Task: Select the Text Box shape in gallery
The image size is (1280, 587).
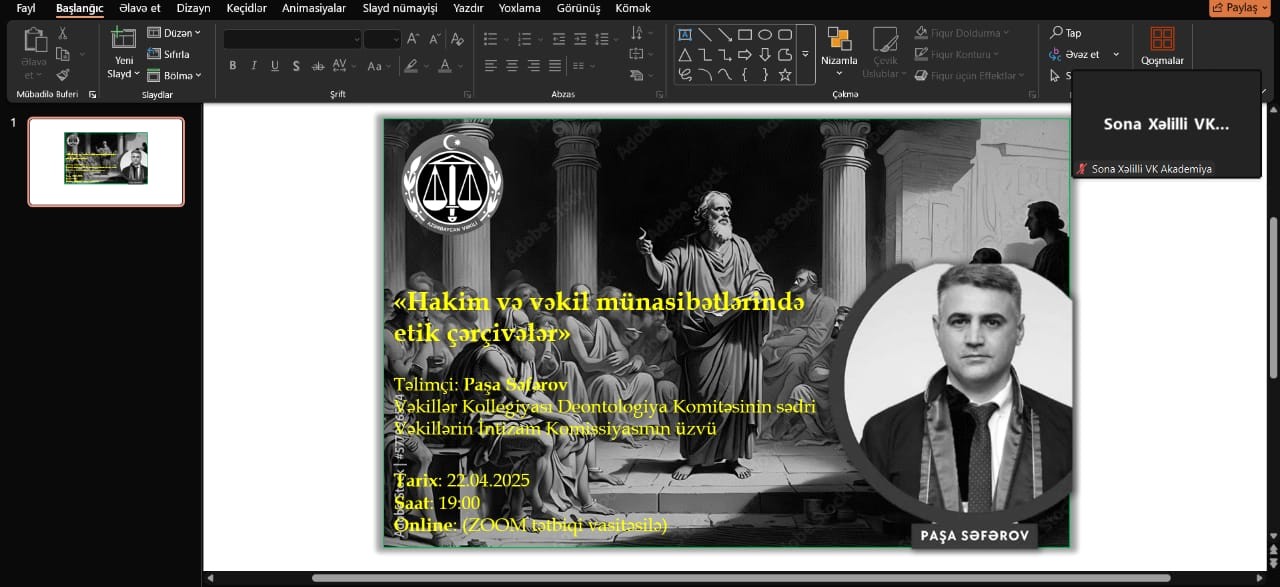Action: tap(685, 34)
